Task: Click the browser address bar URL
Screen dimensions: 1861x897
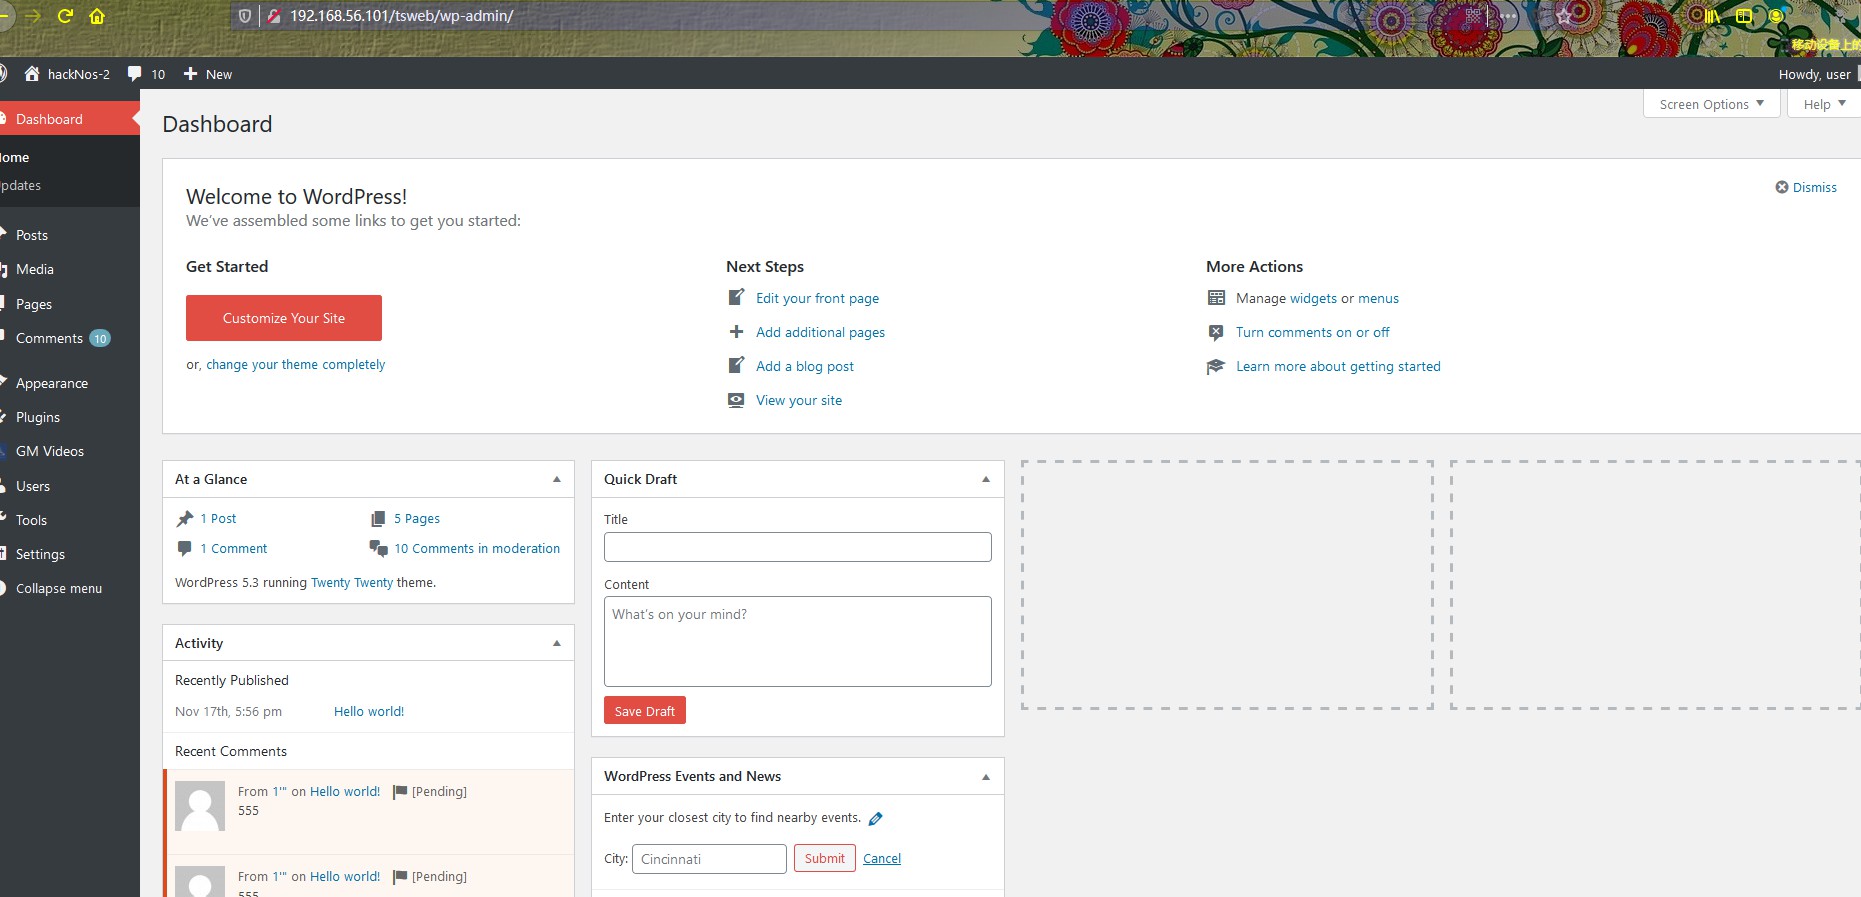Action: click(402, 16)
